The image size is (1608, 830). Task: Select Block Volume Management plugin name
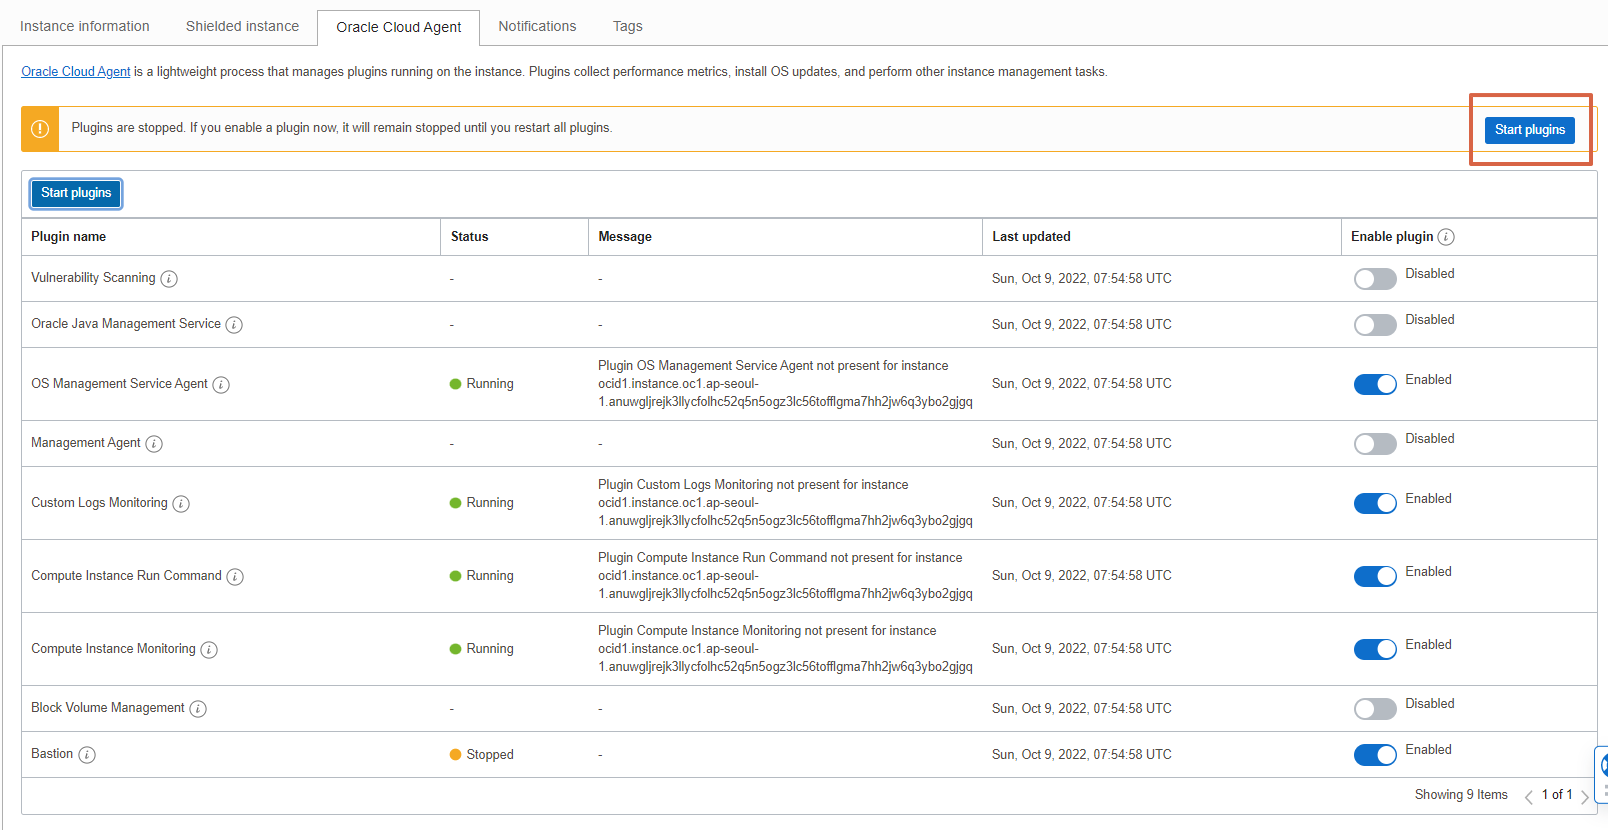pos(108,708)
